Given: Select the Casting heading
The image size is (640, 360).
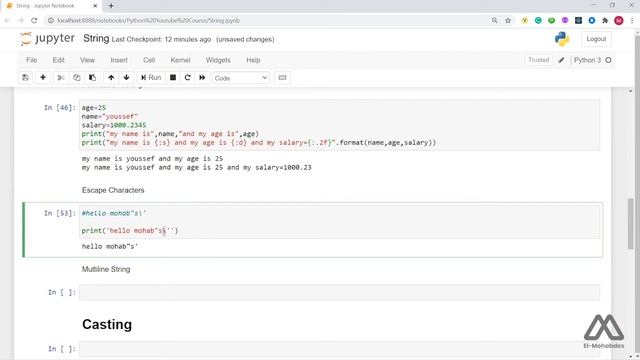Looking at the screenshot, I should (107, 324).
